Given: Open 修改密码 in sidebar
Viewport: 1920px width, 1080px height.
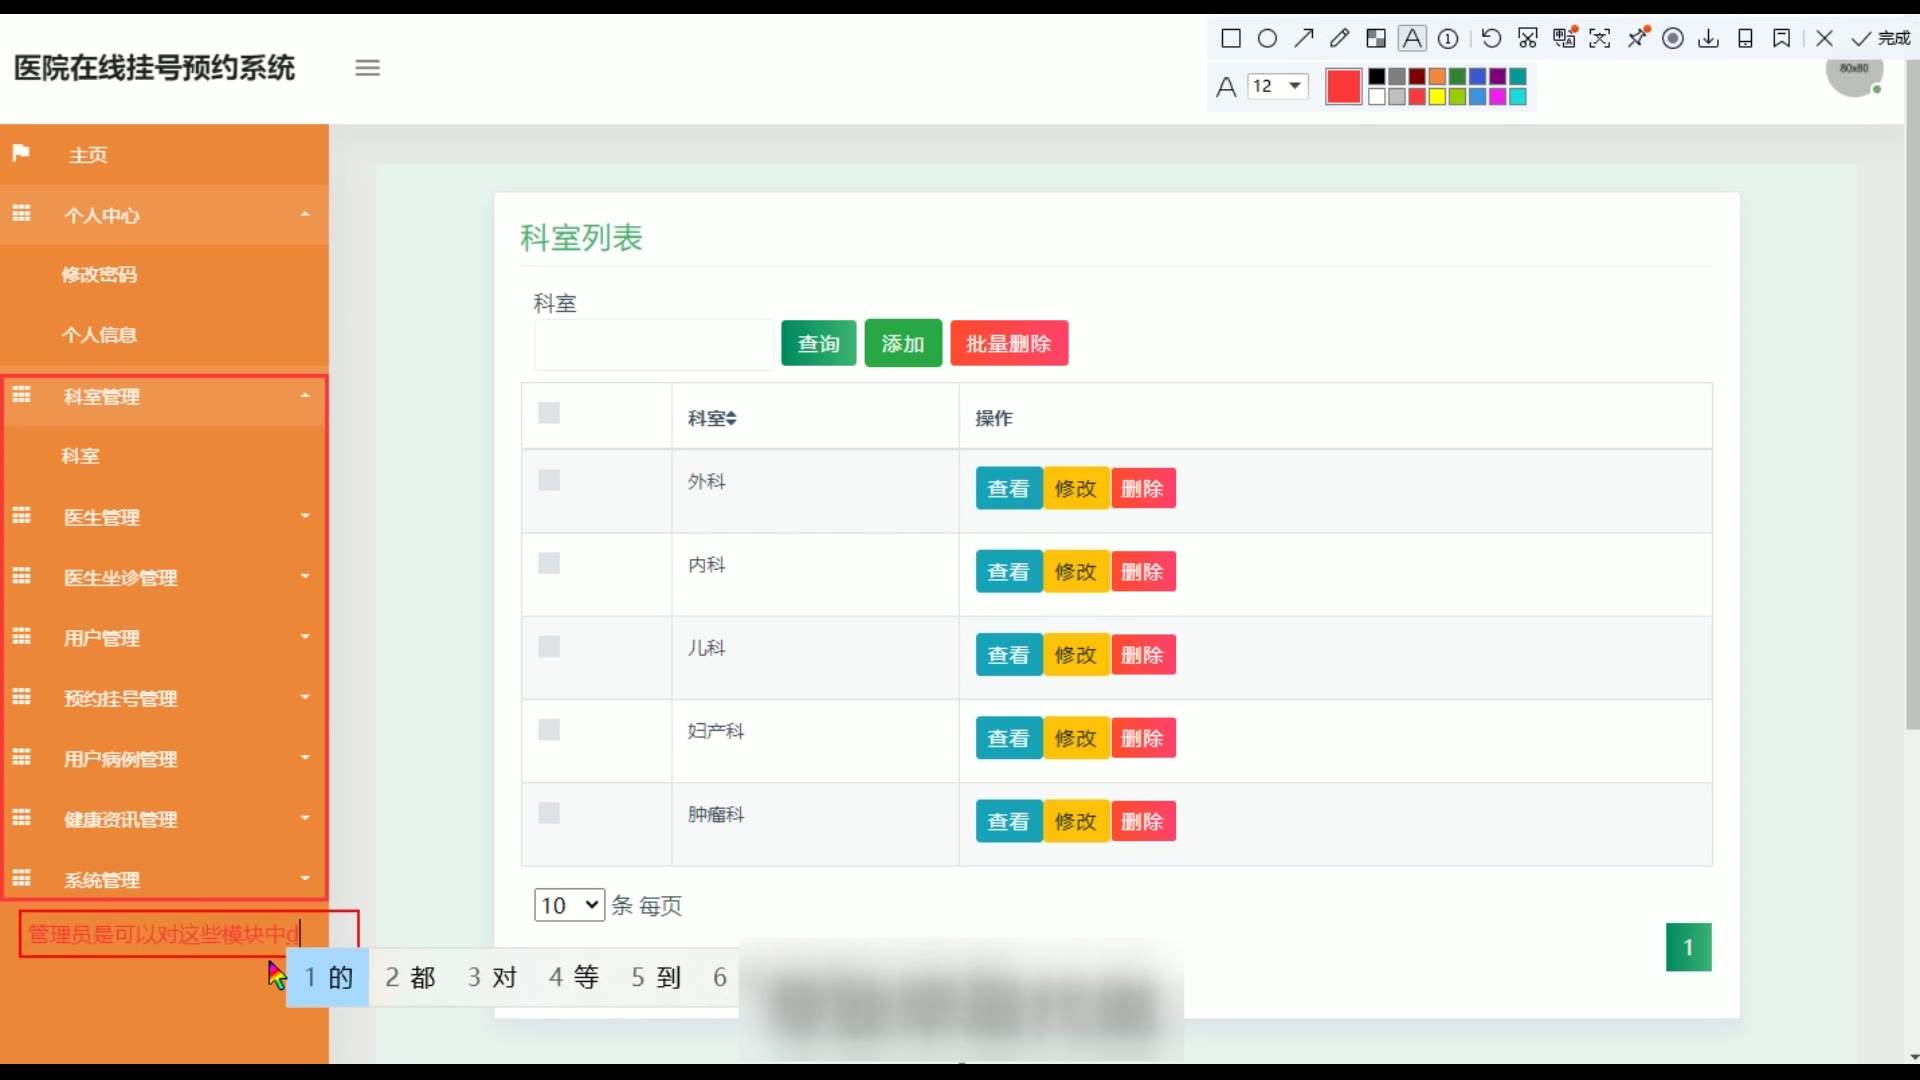Looking at the screenshot, I should click(x=99, y=274).
